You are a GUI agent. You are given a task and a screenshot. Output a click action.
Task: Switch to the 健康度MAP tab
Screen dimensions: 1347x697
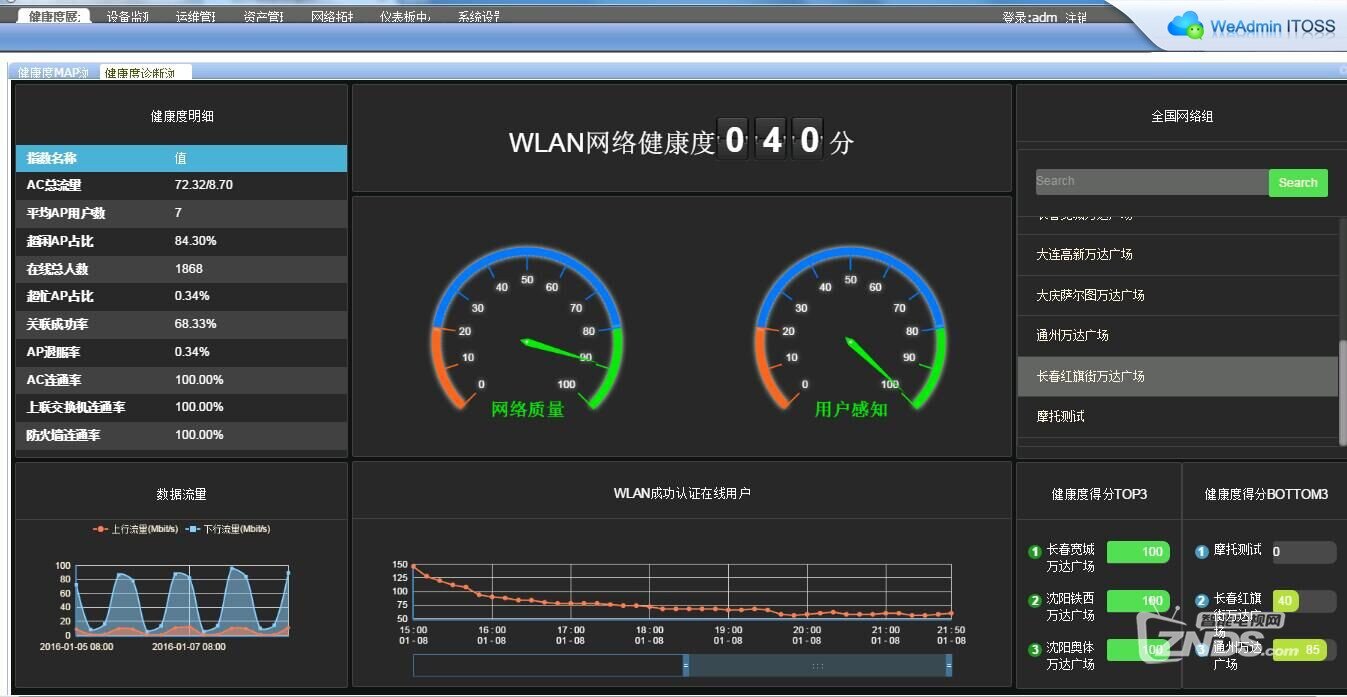point(53,73)
